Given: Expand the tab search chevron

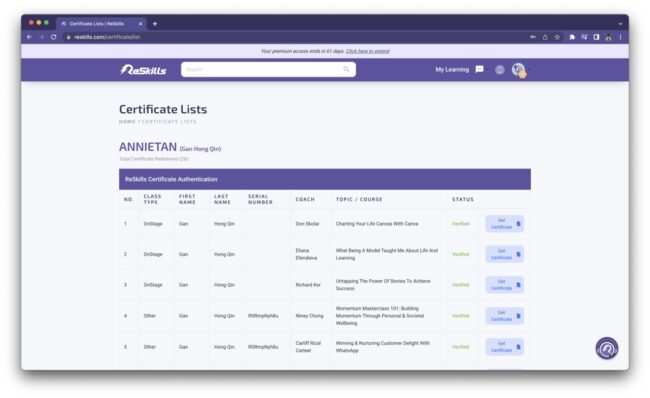Looking at the screenshot, I should point(620,24).
